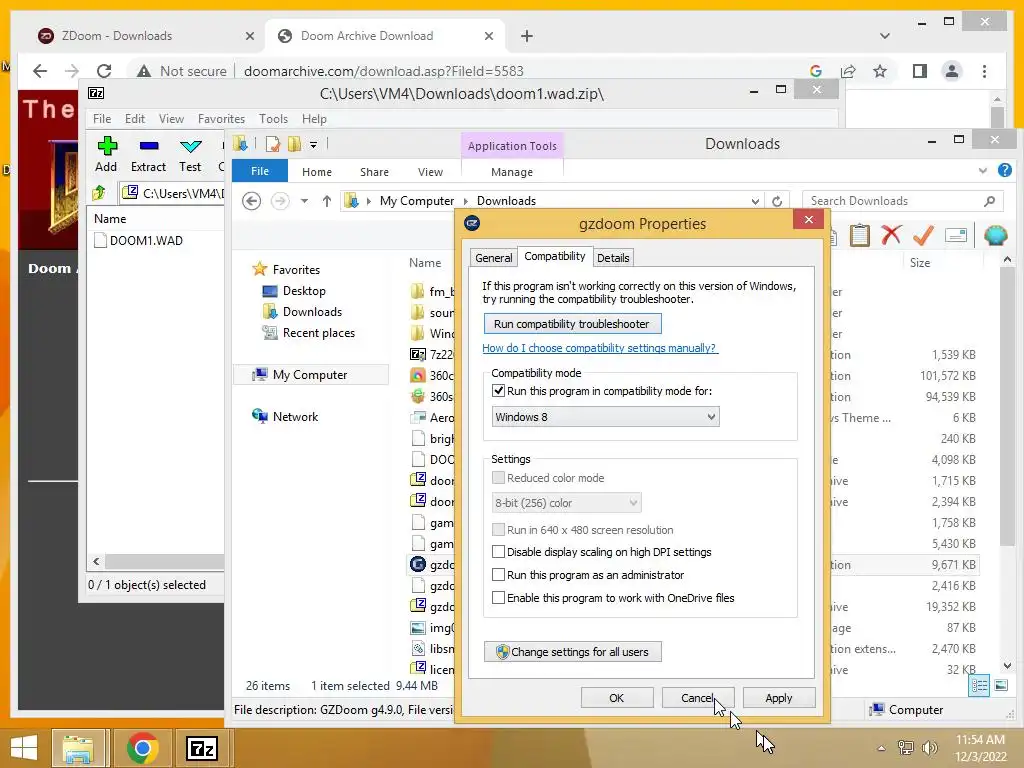The height and width of the screenshot is (768, 1024).
Task: Select DOOM1.WAD file in 7-Zip list
Action: click(x=138, y=240)
